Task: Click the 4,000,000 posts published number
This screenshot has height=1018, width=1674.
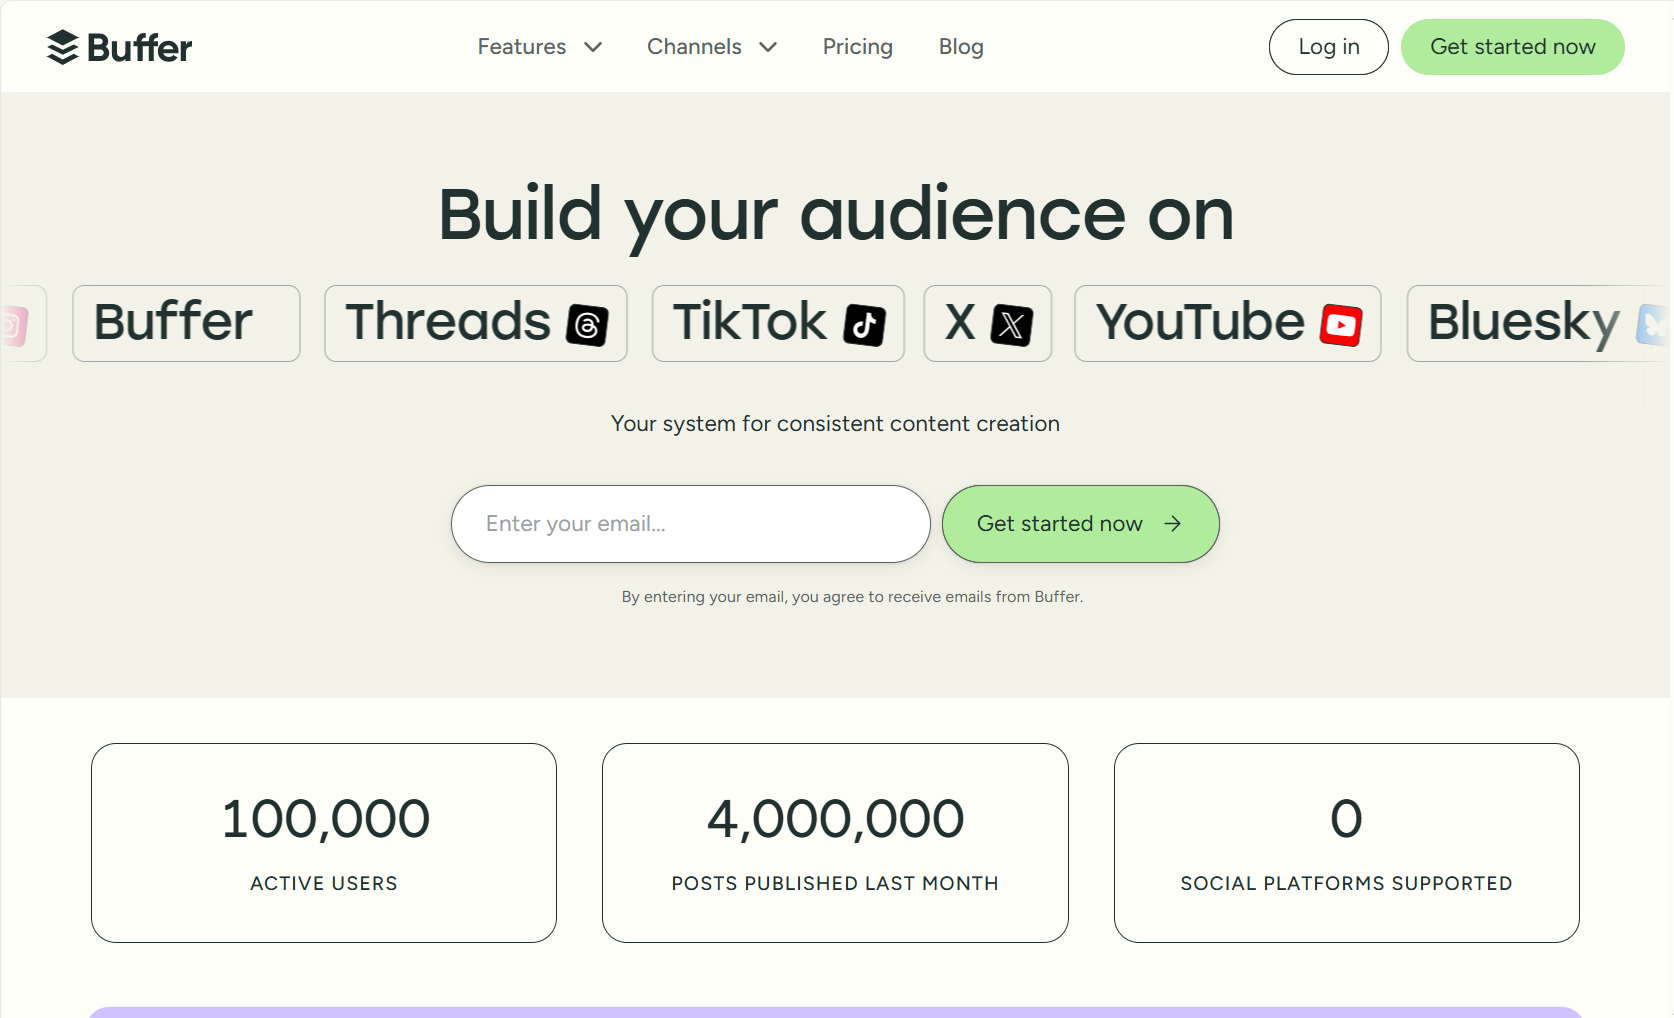Action: coord(835,819)
